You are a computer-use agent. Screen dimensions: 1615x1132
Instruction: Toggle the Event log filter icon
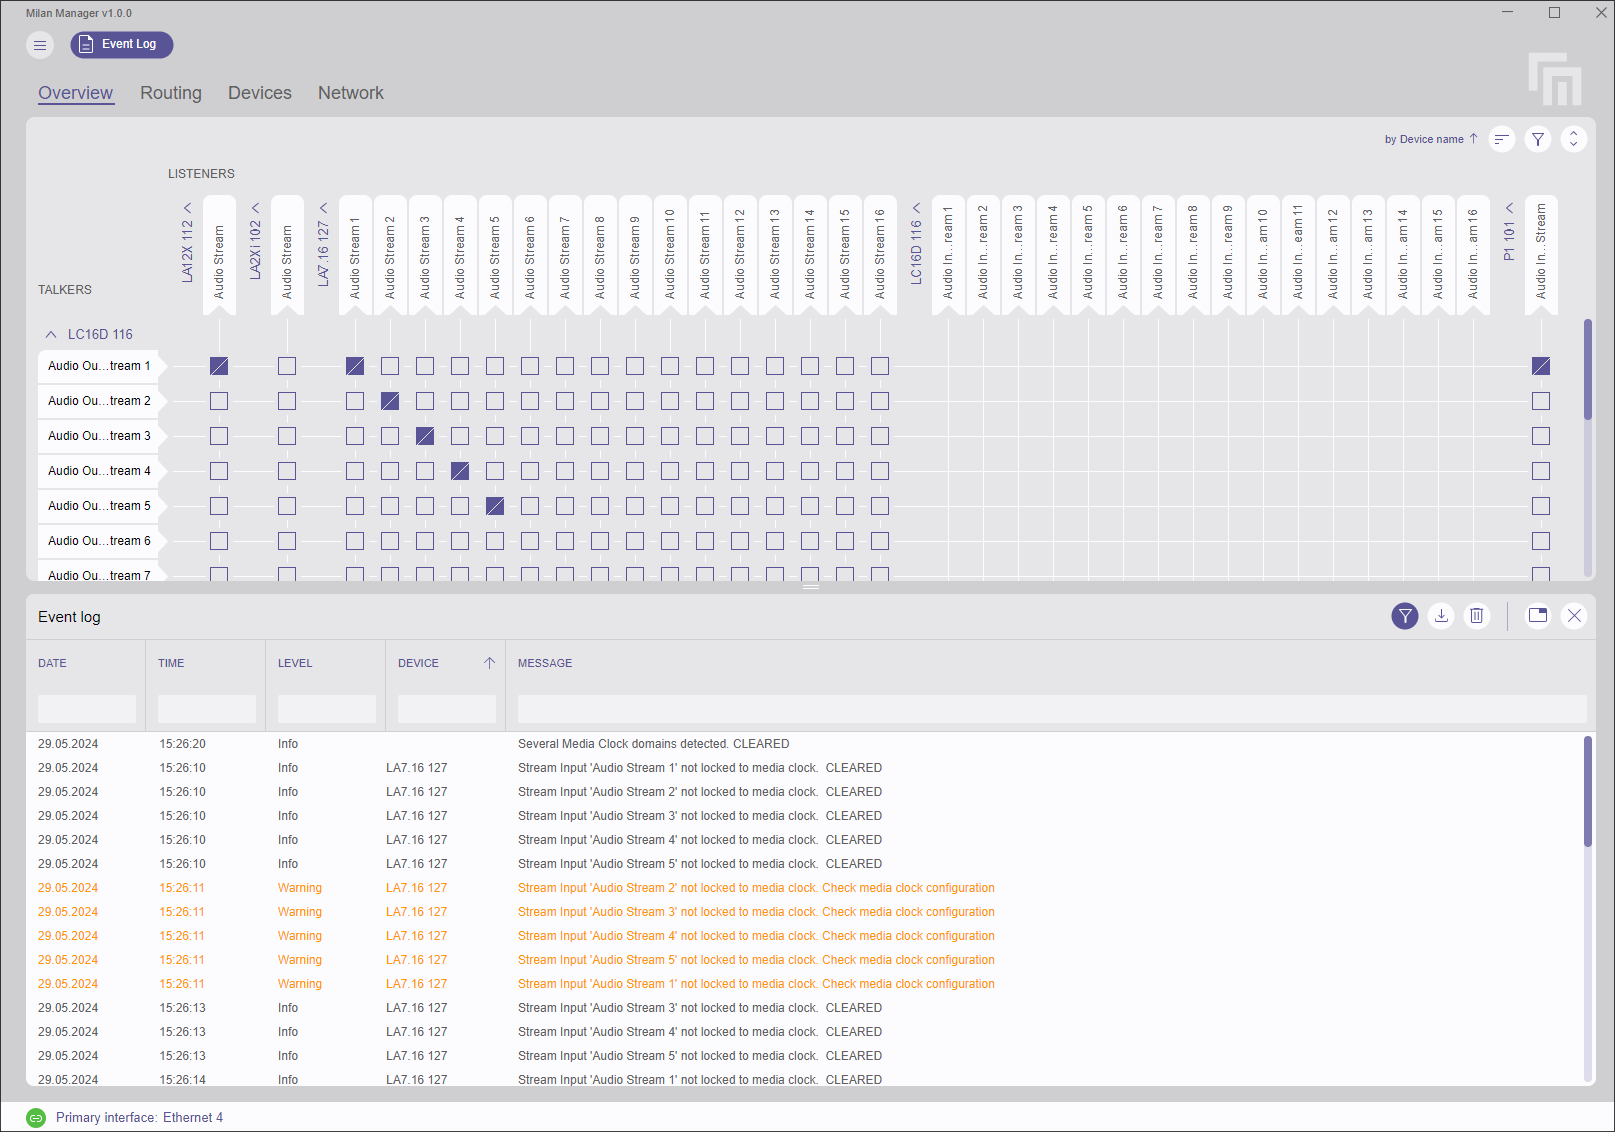click(1405, 616)
